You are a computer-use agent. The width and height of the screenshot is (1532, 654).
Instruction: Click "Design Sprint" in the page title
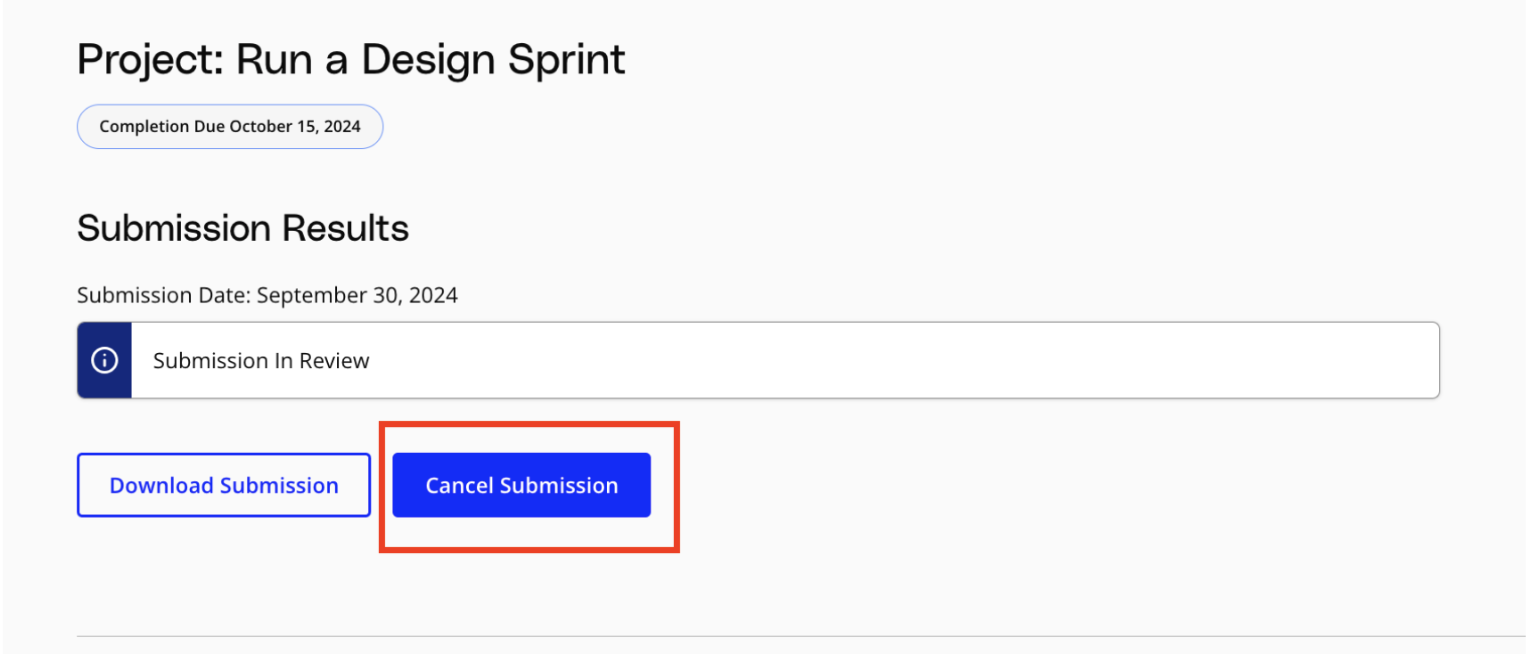click(x=493, y=60)
